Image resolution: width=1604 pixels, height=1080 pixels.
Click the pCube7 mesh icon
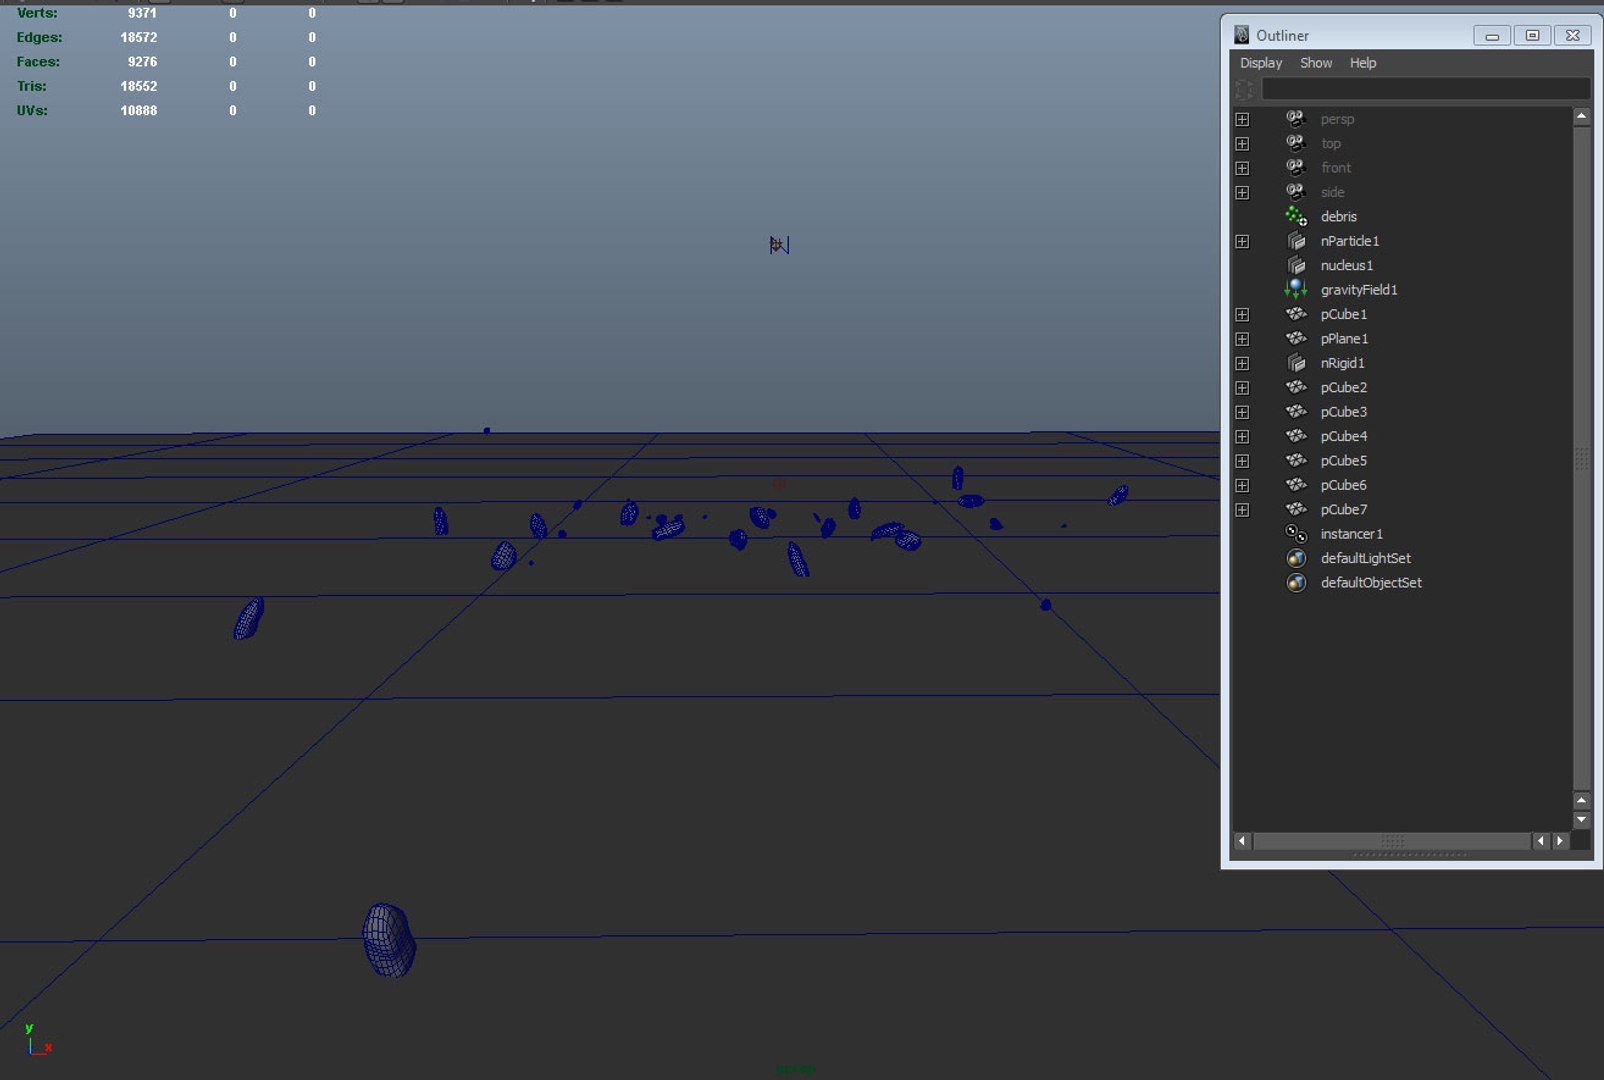click(x=1296, y=509)
